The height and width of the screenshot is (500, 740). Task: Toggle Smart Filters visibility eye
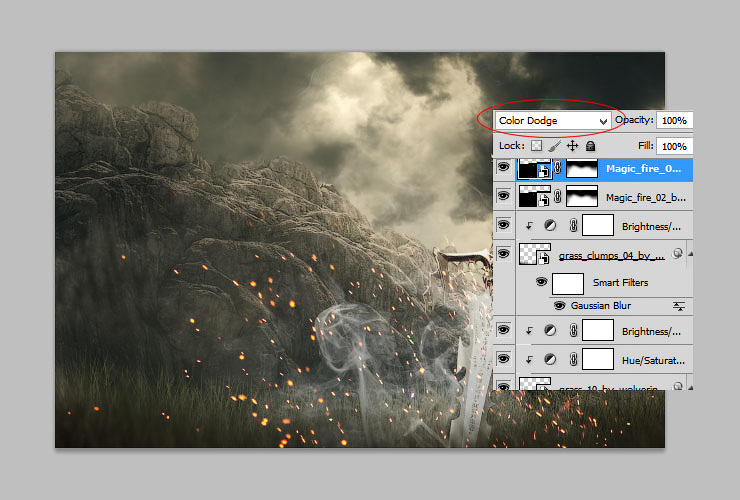[x=541, y=282]
